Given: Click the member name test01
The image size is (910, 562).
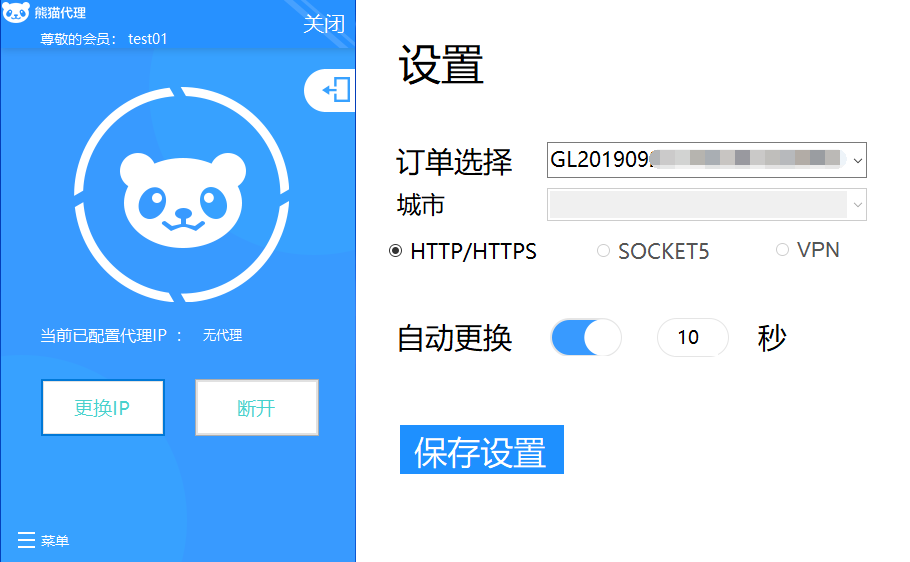Looking at the screenshot, I should pyautogui.click(x=147, y=39).
